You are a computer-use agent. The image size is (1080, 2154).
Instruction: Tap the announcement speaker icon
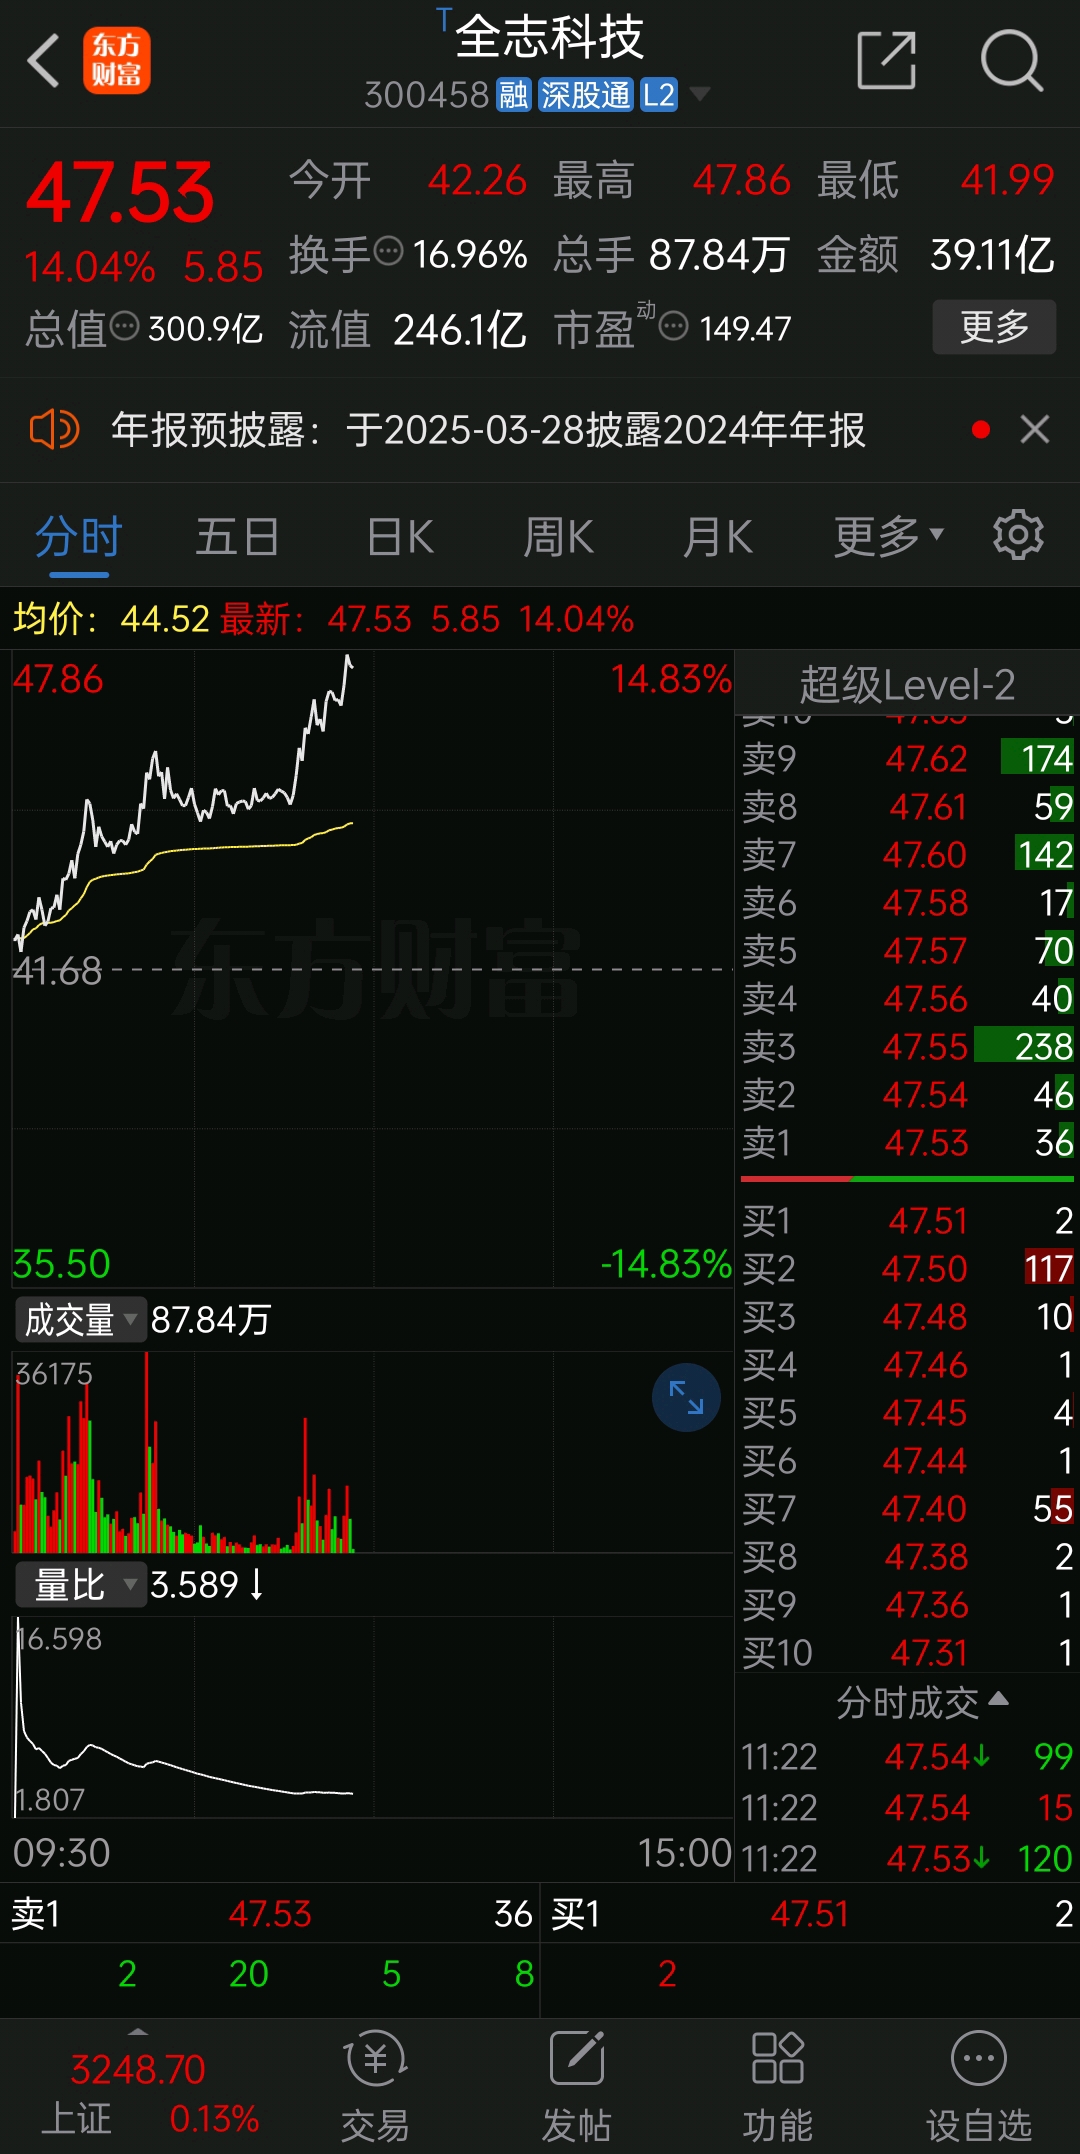click(54, 430)
